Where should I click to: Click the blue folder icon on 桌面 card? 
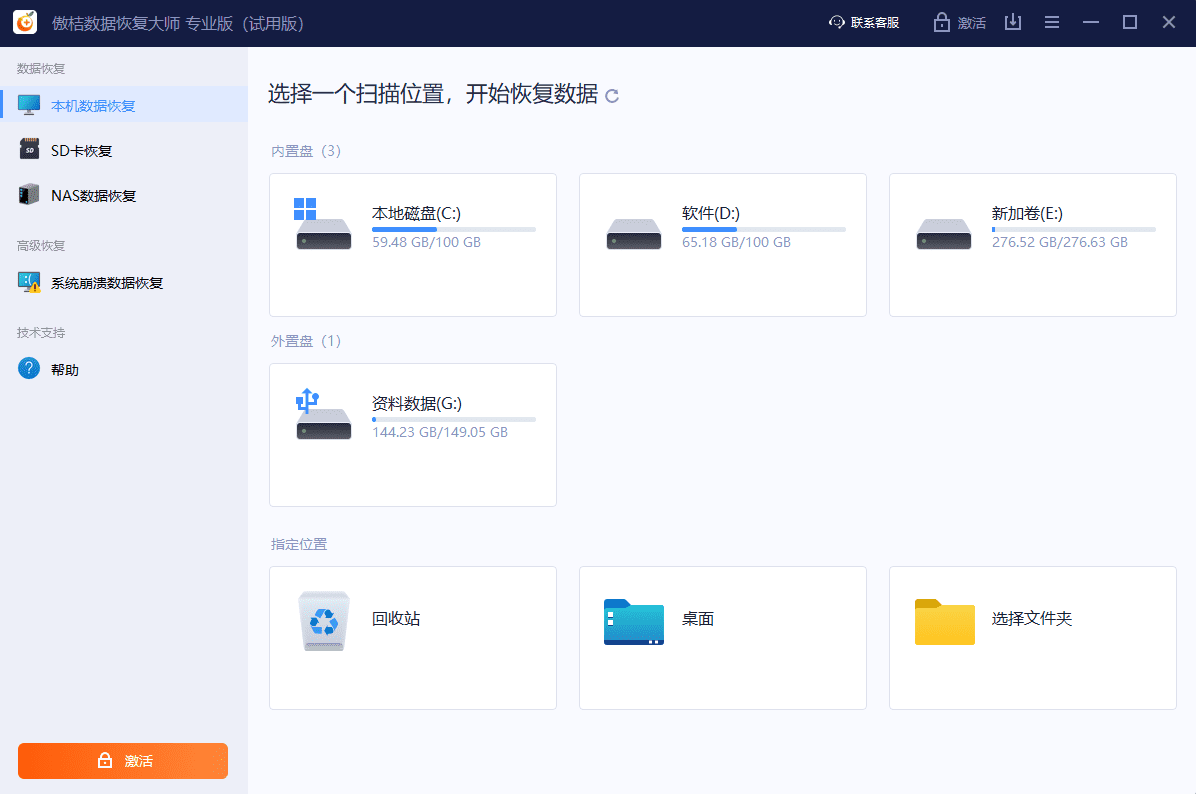[x=633, y=622]
